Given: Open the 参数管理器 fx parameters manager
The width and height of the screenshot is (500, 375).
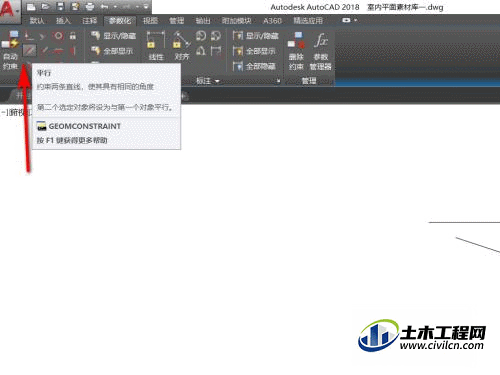Looking at the screenshot, I should tap(321, 51).
